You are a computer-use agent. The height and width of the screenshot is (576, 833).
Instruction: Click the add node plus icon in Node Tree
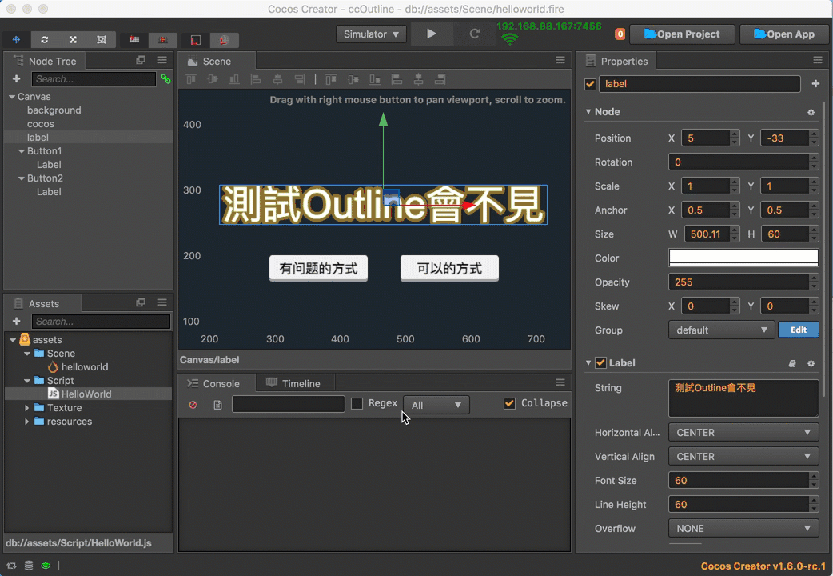click(x=16, y=79)
